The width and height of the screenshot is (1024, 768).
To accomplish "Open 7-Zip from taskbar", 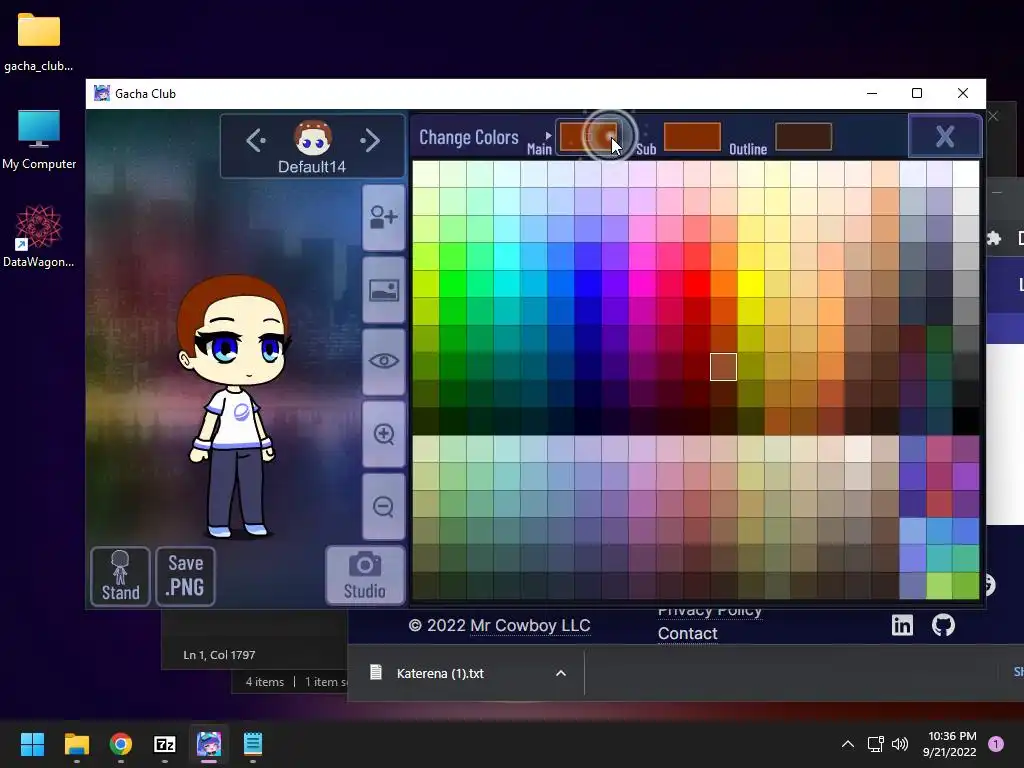I will 165,744.
